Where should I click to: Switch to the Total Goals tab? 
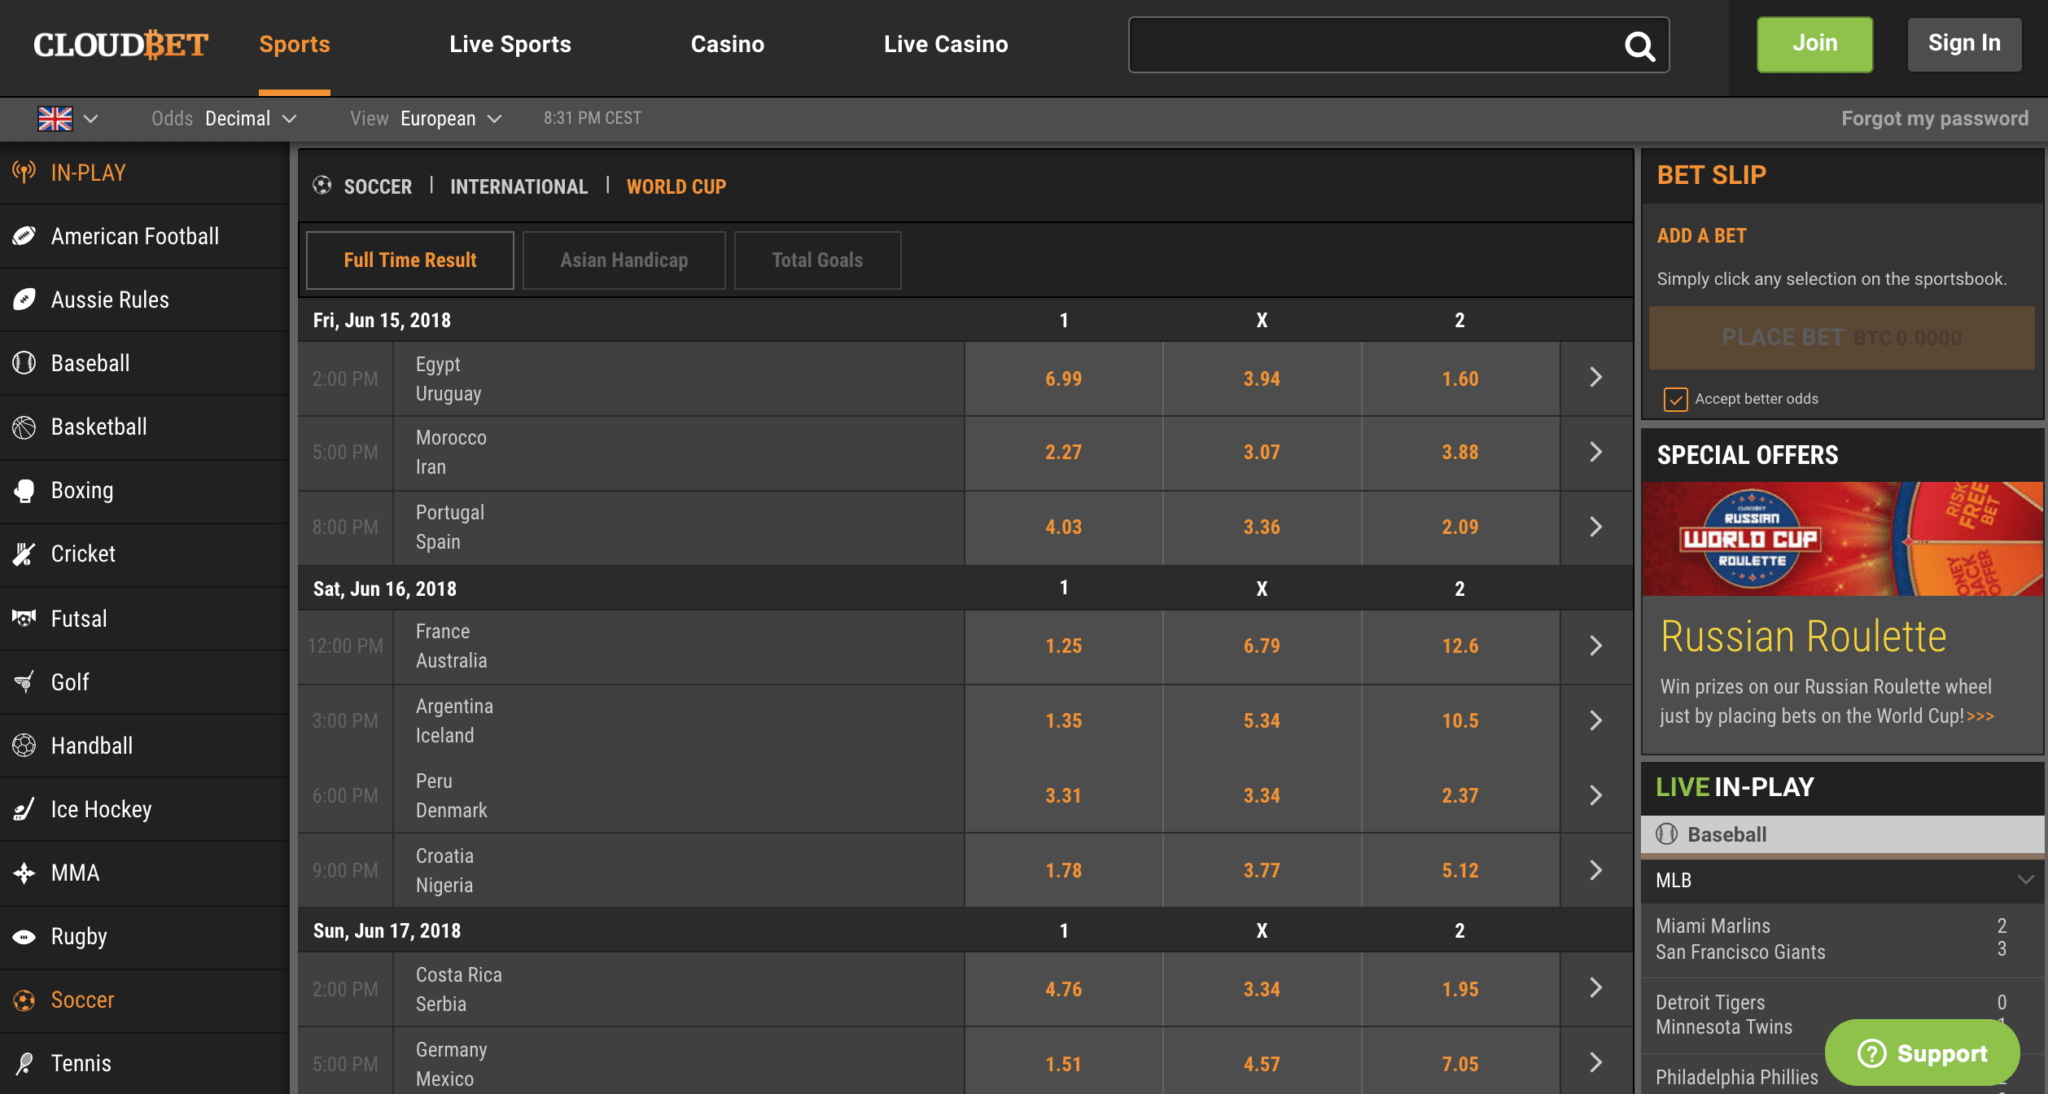pos(817,260)
